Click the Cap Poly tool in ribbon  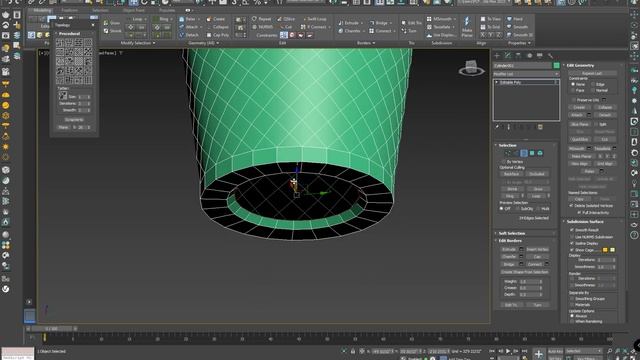pyautogui.click(x=218, y=35)
